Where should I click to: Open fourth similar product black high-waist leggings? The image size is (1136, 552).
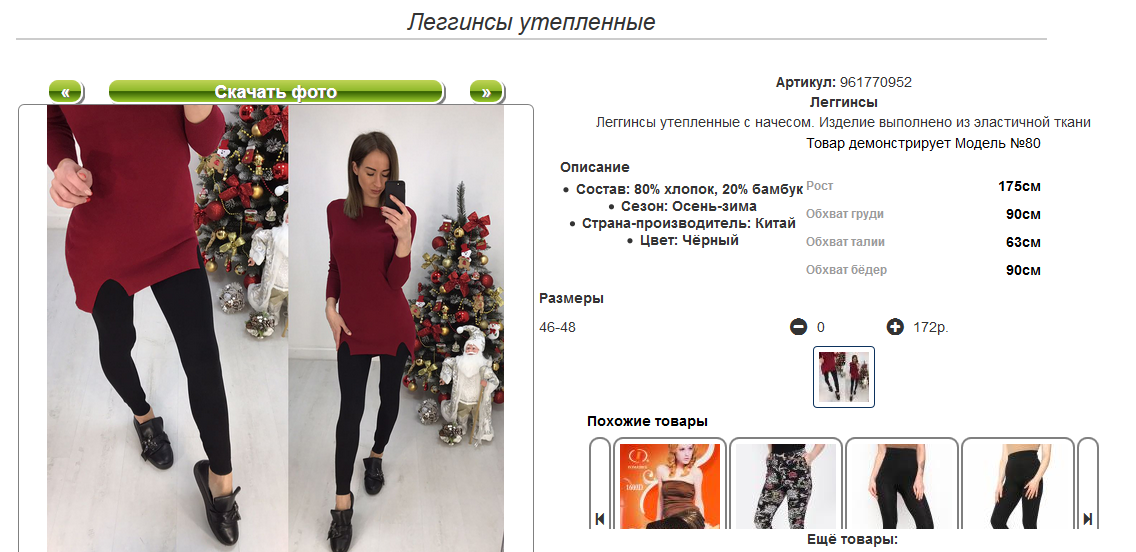(1018, 483)
